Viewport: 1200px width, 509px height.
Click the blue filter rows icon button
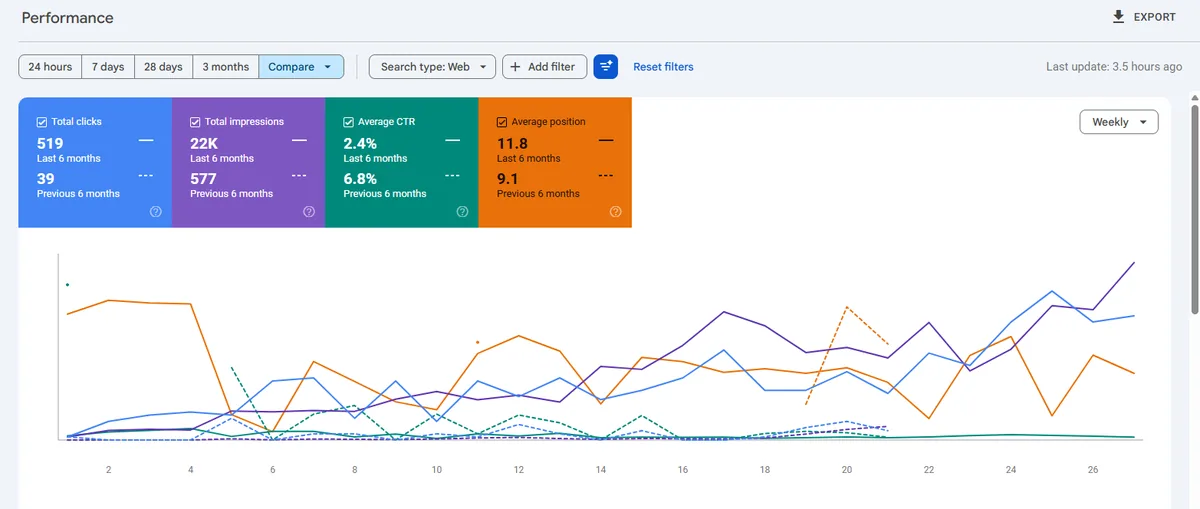606,67
